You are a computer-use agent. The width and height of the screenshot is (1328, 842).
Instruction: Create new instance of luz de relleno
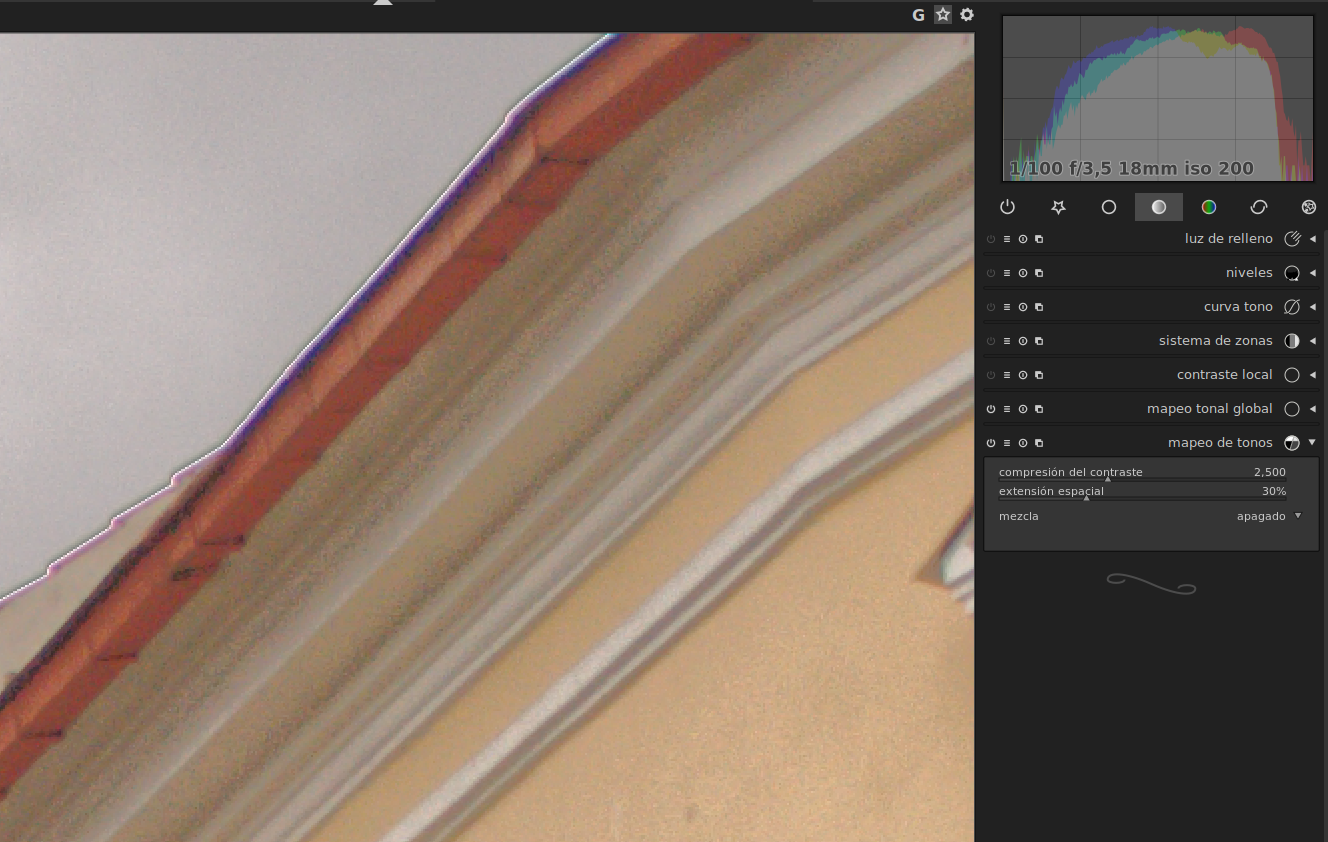click(1039, 239)
